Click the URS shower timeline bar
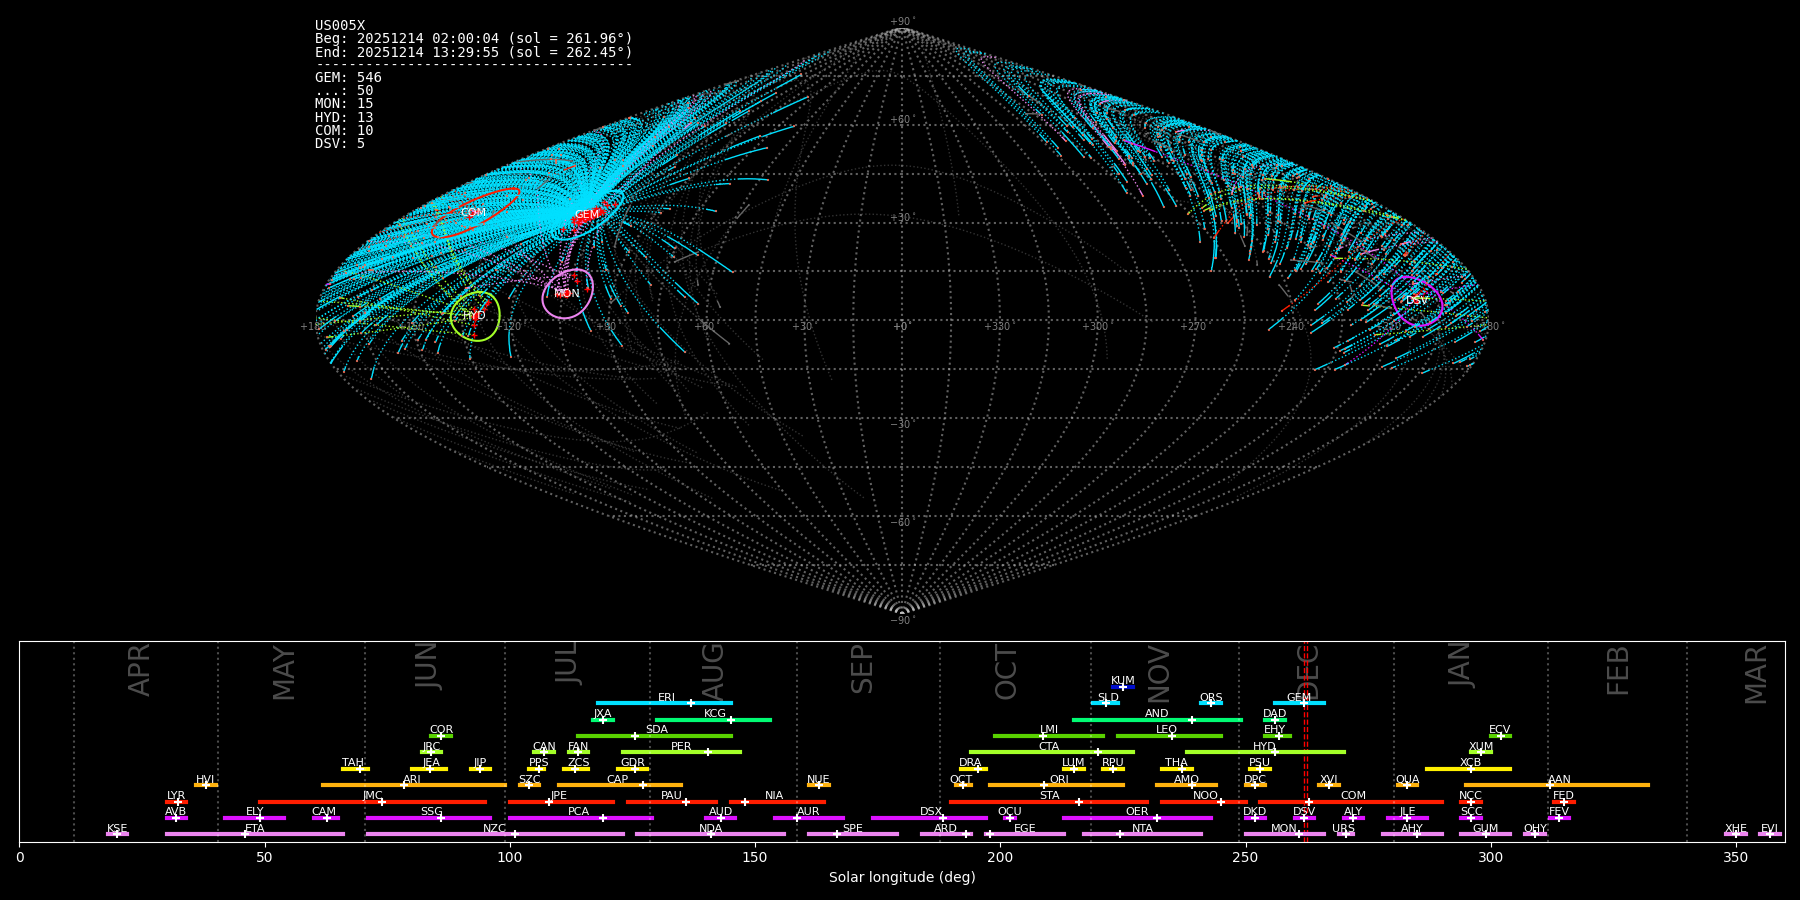Viewport: 1800px width, 900px height. [1345, 834]
